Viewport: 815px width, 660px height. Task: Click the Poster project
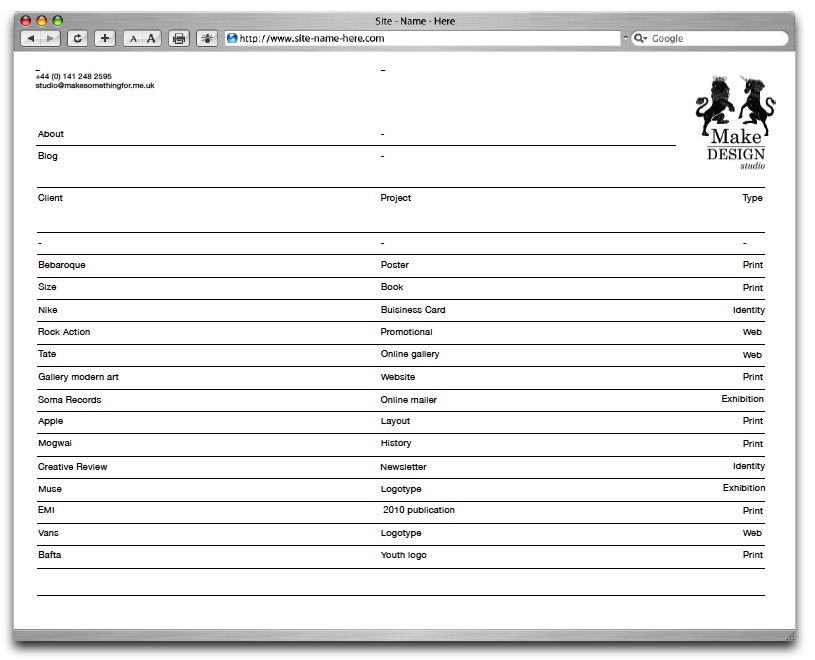click(395, 265)
